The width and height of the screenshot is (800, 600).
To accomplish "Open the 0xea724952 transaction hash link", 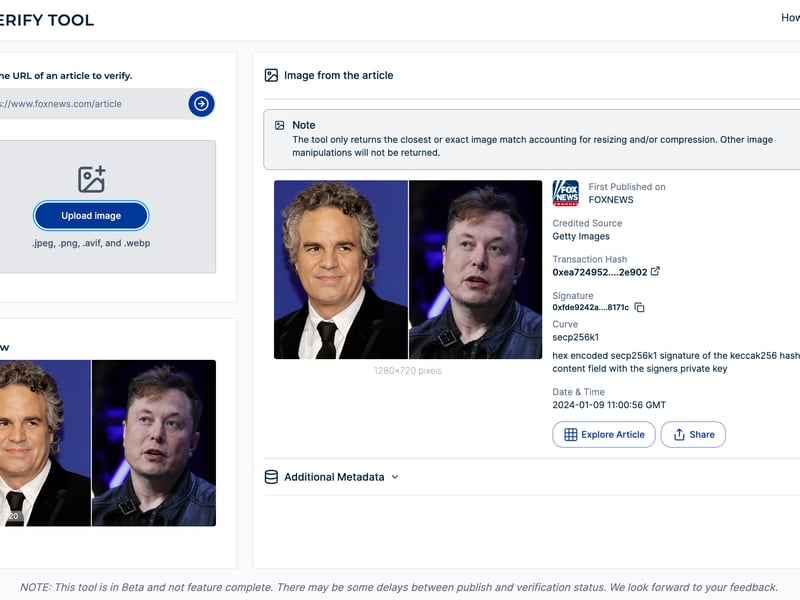I will point(599,272).
